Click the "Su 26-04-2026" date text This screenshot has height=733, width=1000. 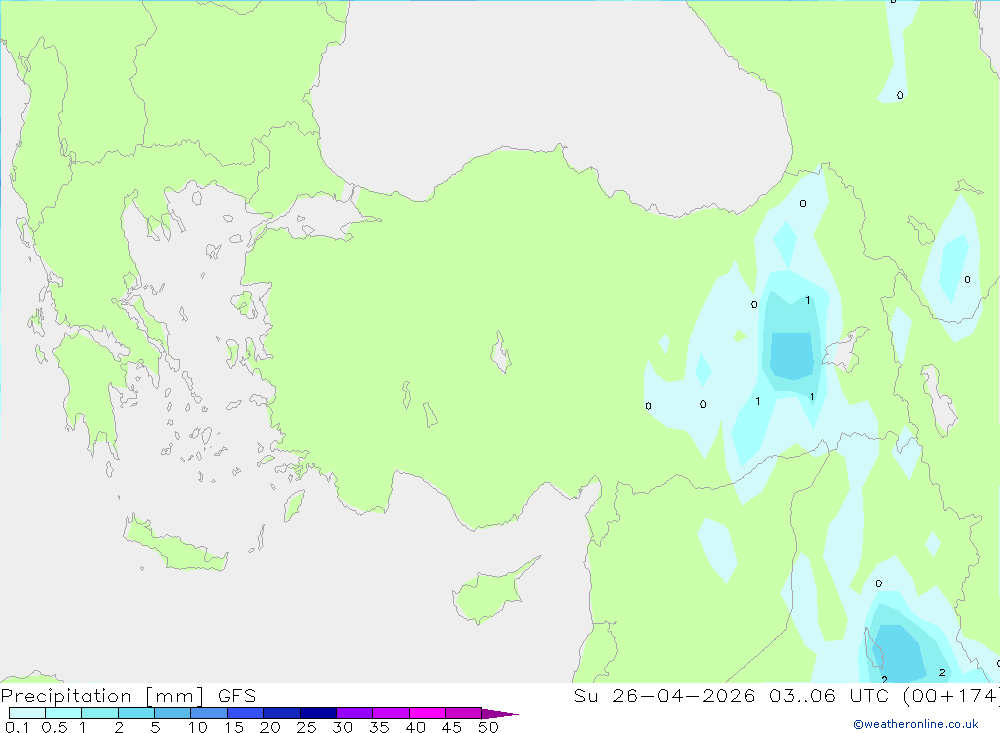(665, 696)
